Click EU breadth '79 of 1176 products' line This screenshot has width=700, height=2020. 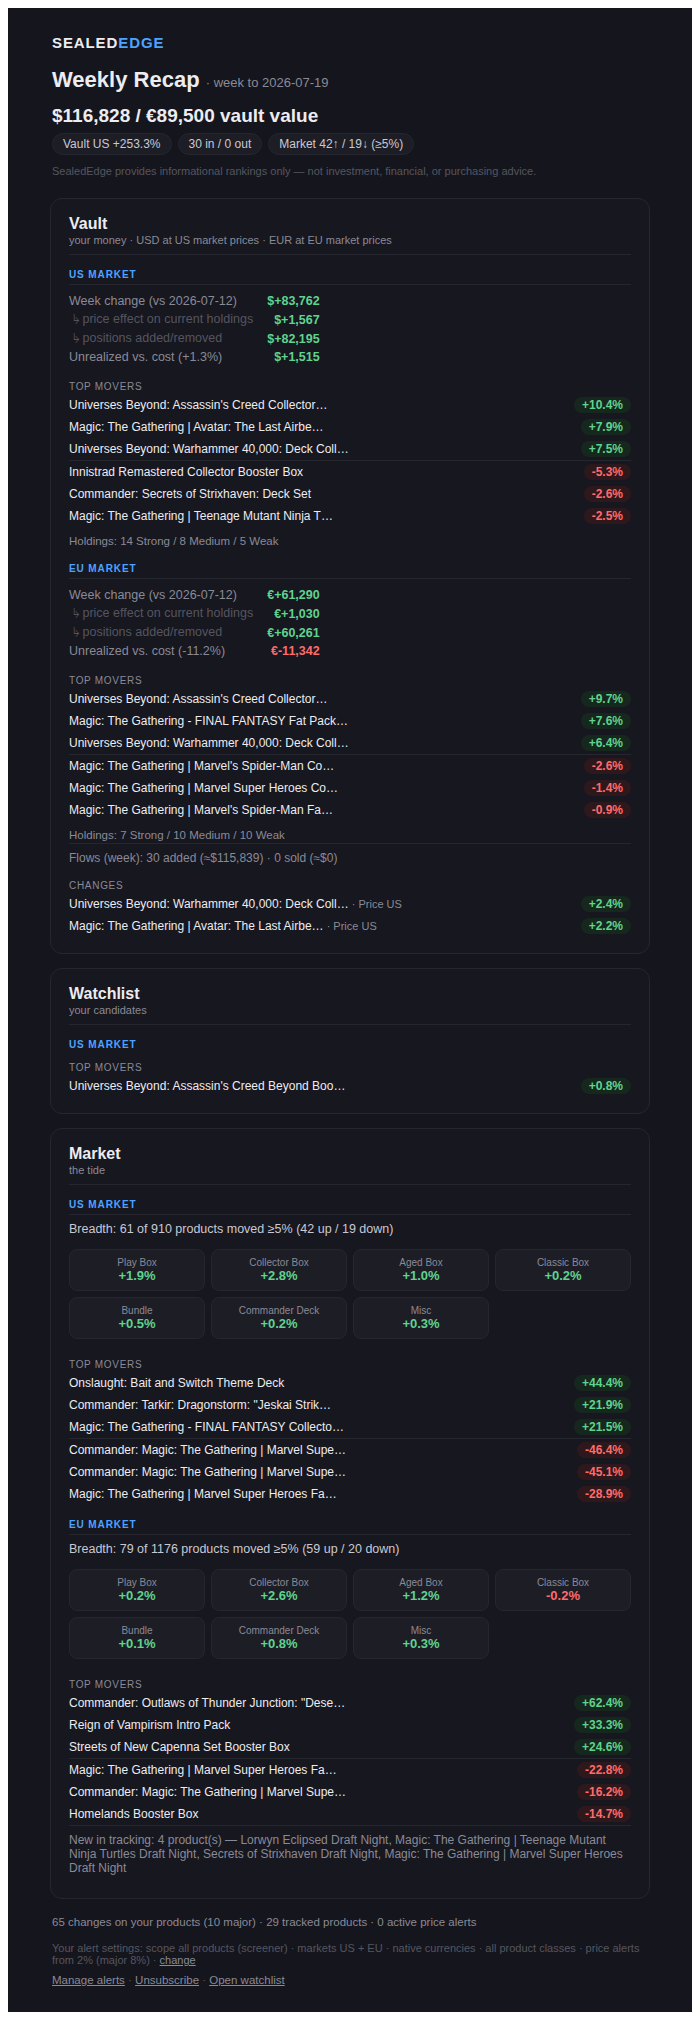pos(234,1549)
